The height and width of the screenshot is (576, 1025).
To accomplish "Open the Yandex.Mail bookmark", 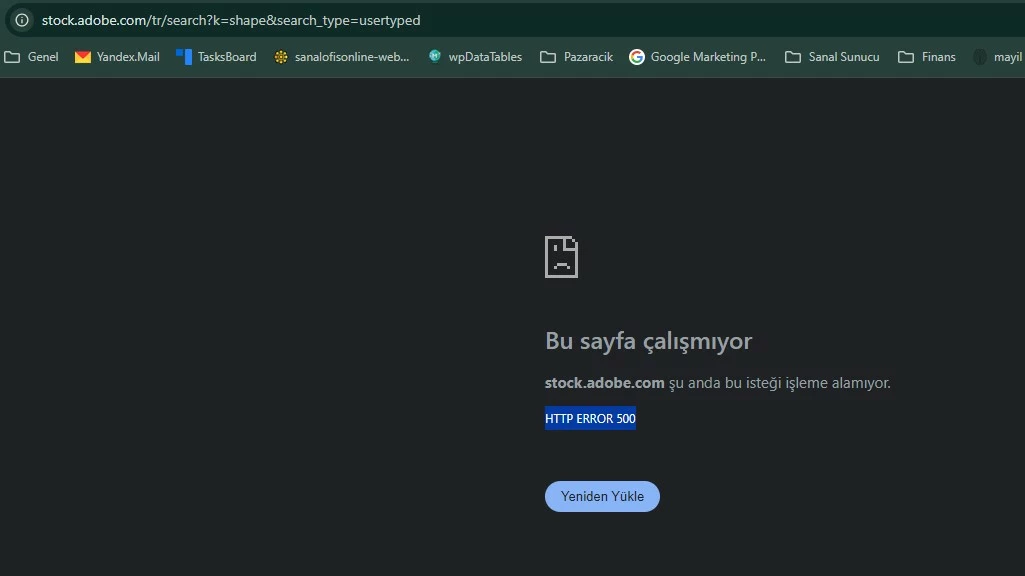I will pyautogui.click(x=117, y=57).
